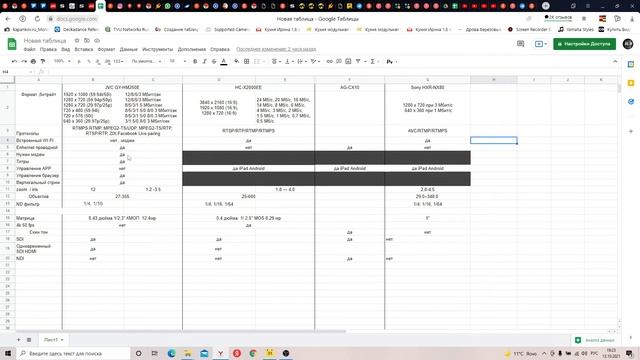Open text rotation dropdown
This screenshot has width=640, height=360.
click(315, 62)
